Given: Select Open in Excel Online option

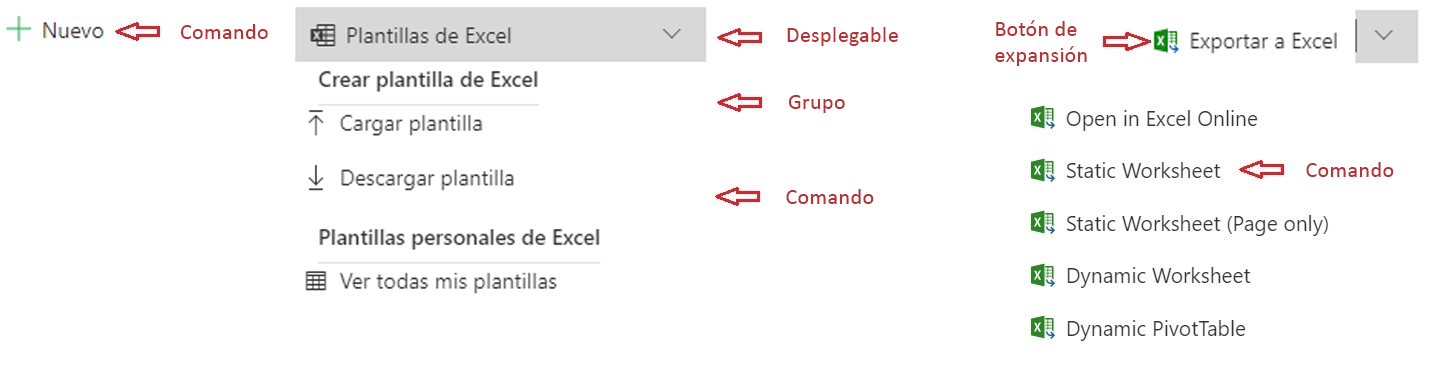Looking at the screenshot, I should pyautogui.click(x=1161, y=119).
